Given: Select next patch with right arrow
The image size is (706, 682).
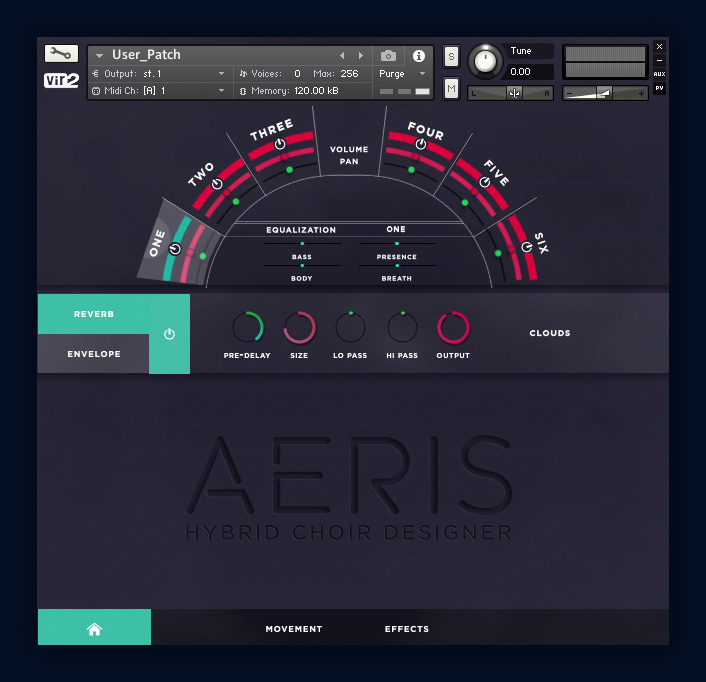Looking at the screenshot, I should [361, 56].
